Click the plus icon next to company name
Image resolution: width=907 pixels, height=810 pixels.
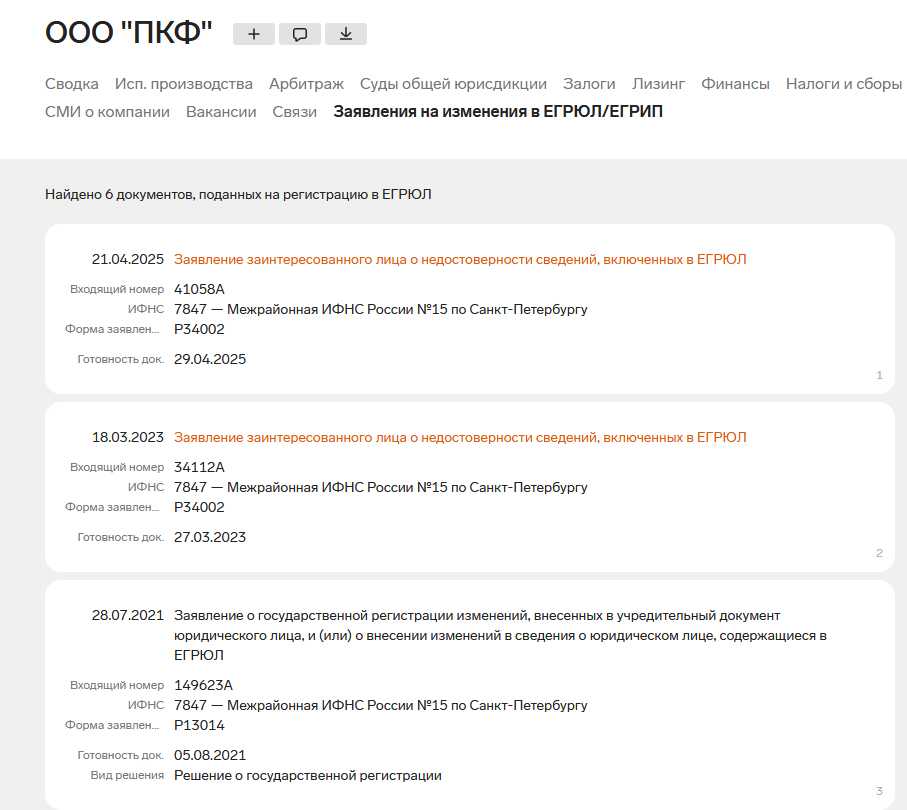tap(254, 34)
